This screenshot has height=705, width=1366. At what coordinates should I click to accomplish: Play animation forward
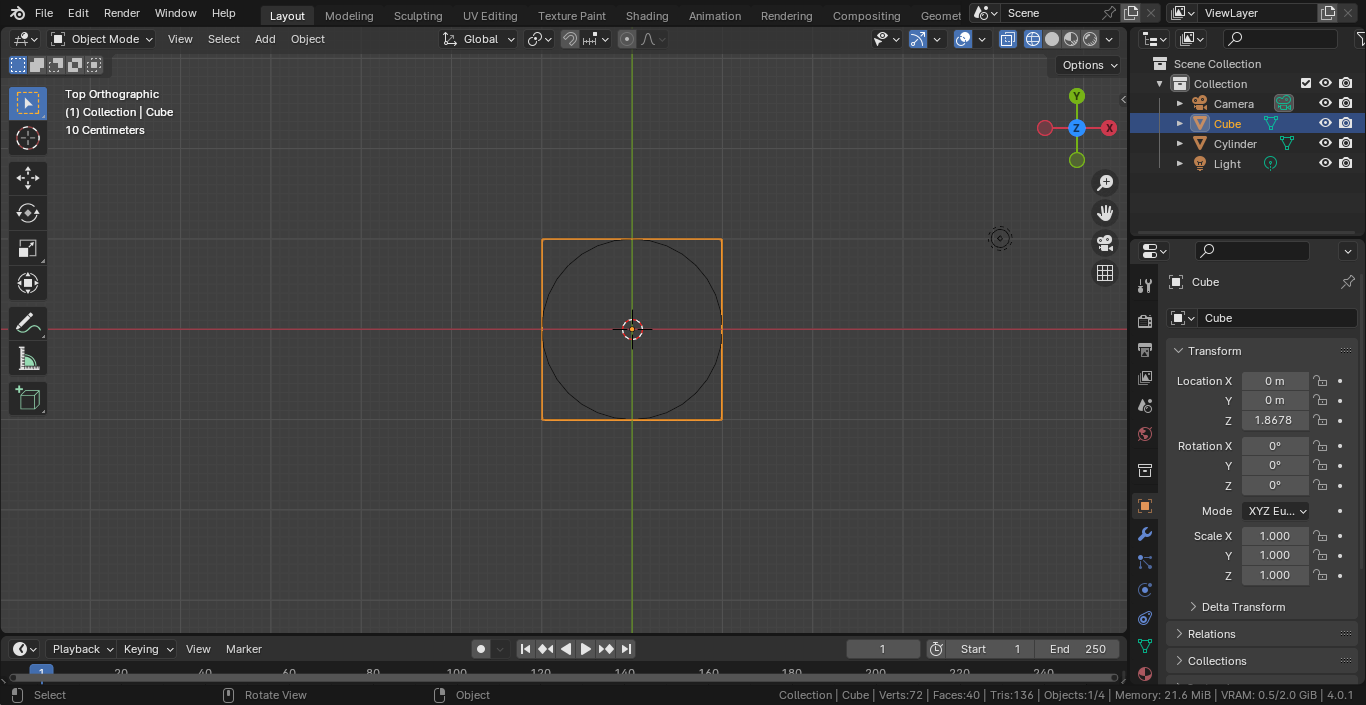(586, 649)
